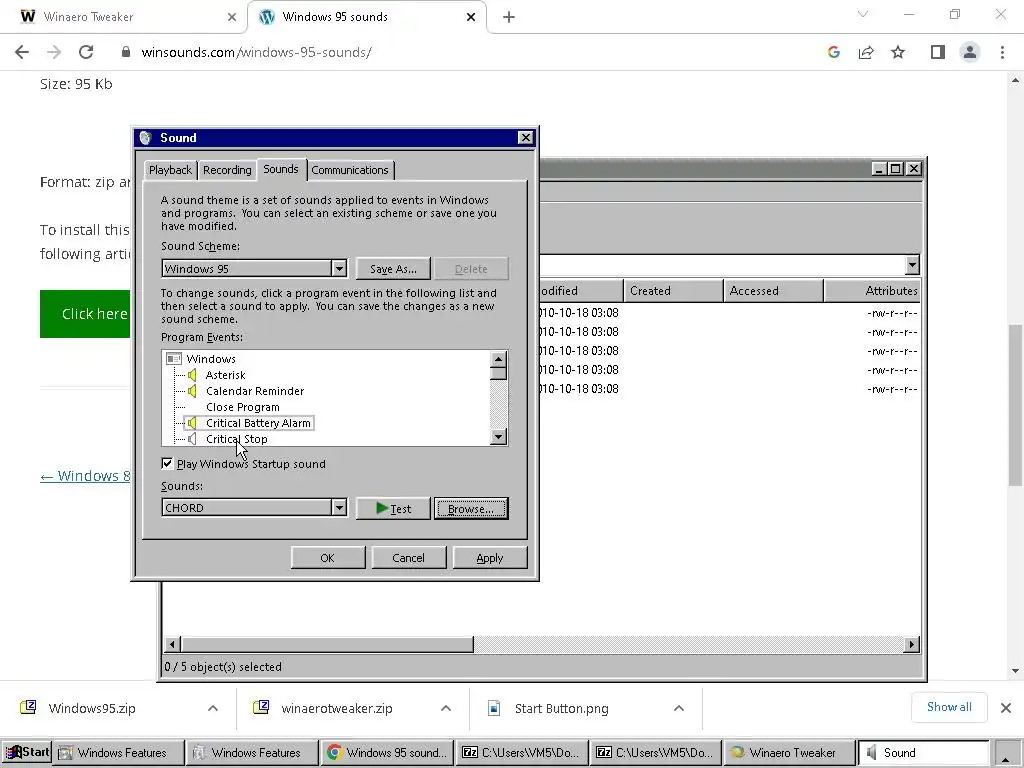
Task: Open the Chrome three-dot menu
Action: coord(1002,52)
